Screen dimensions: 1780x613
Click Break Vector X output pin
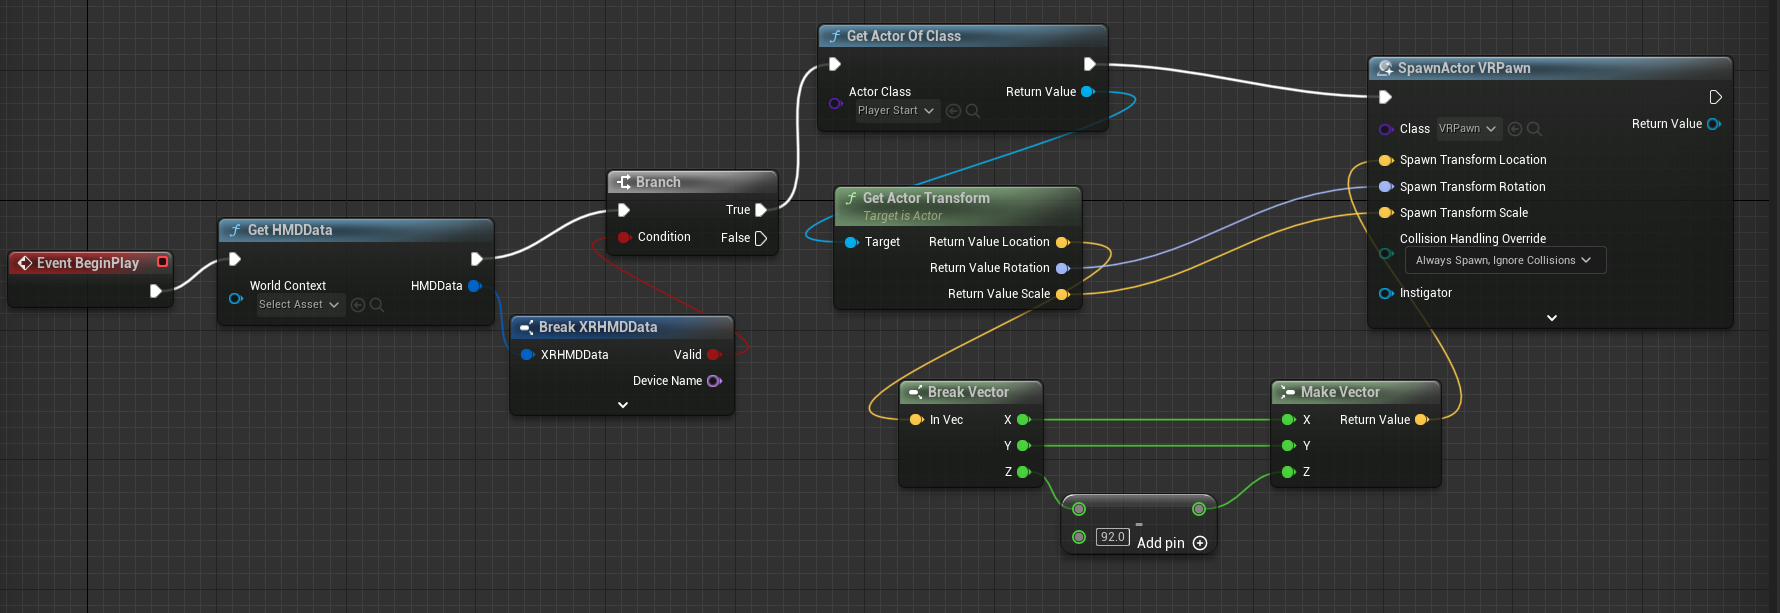pos(1023,420)
